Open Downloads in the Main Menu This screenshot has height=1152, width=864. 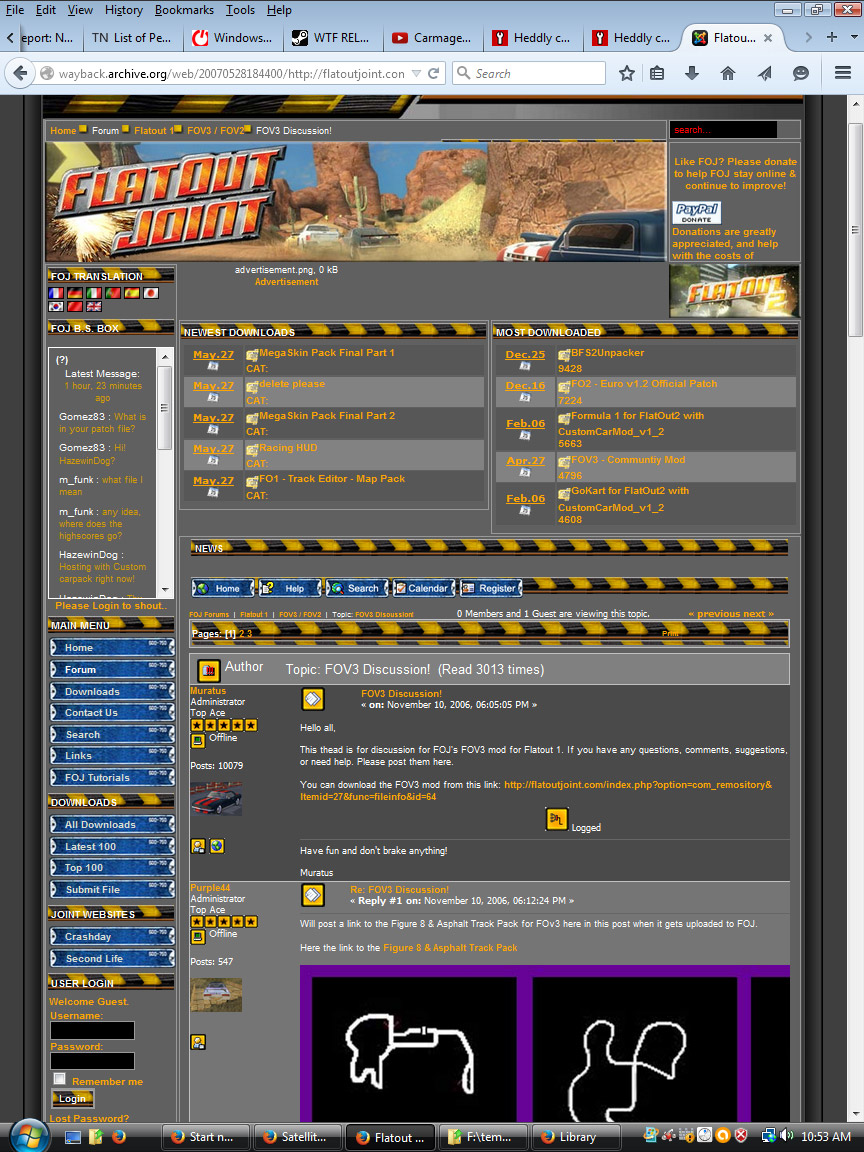coord(112,691)
